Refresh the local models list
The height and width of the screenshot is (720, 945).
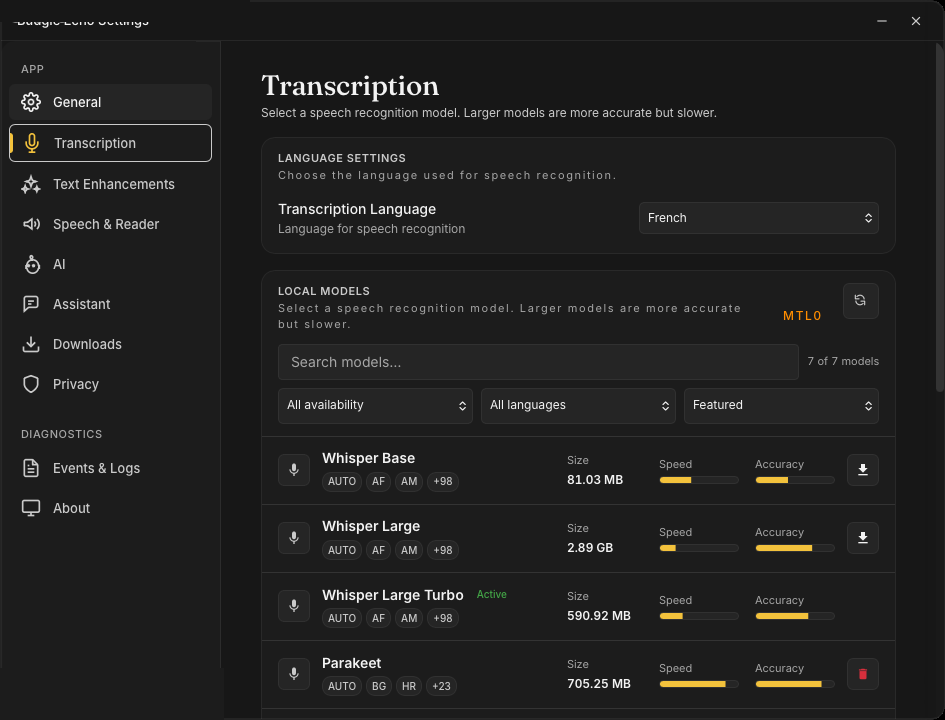click(860, 301)
